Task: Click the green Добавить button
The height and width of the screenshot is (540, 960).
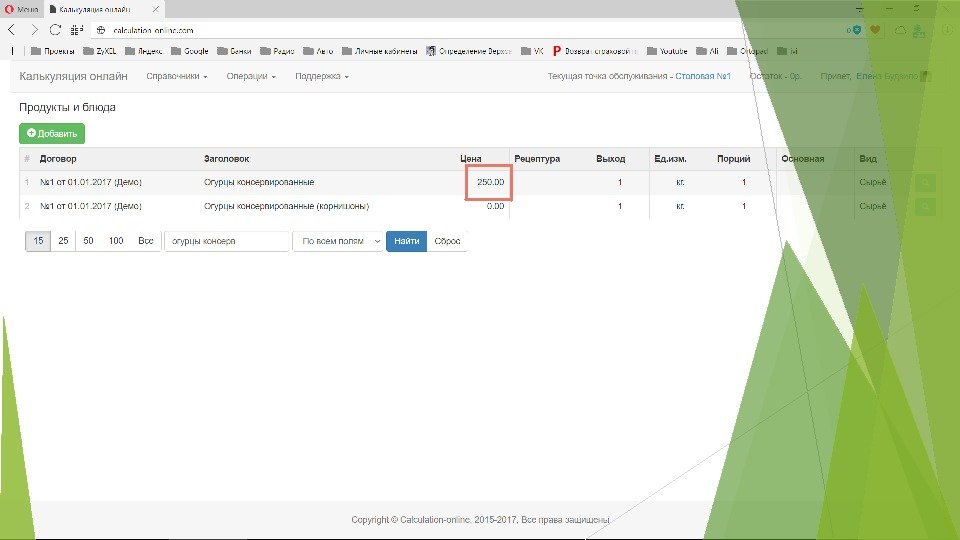Action: click(52, 133)
